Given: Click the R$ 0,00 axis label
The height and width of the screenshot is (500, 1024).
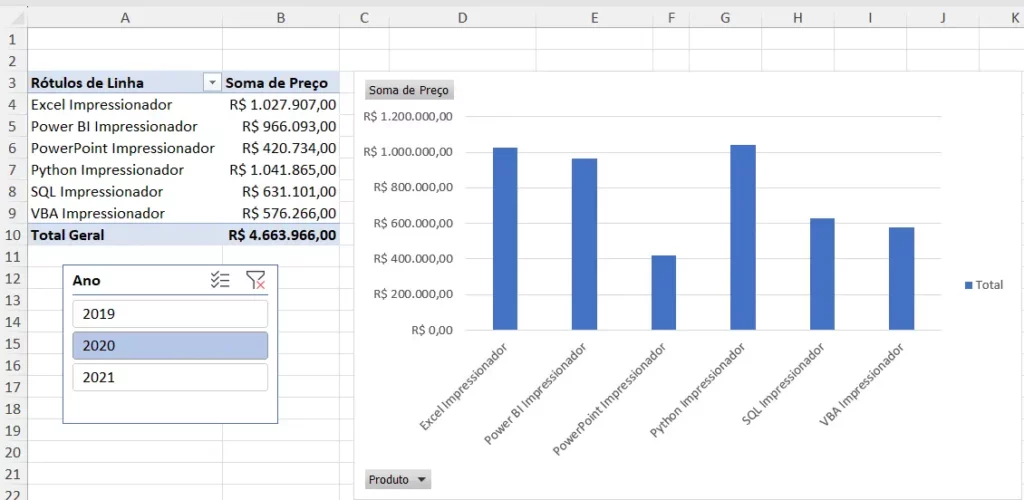Looking at the screenshot, I should pos(432,330).
